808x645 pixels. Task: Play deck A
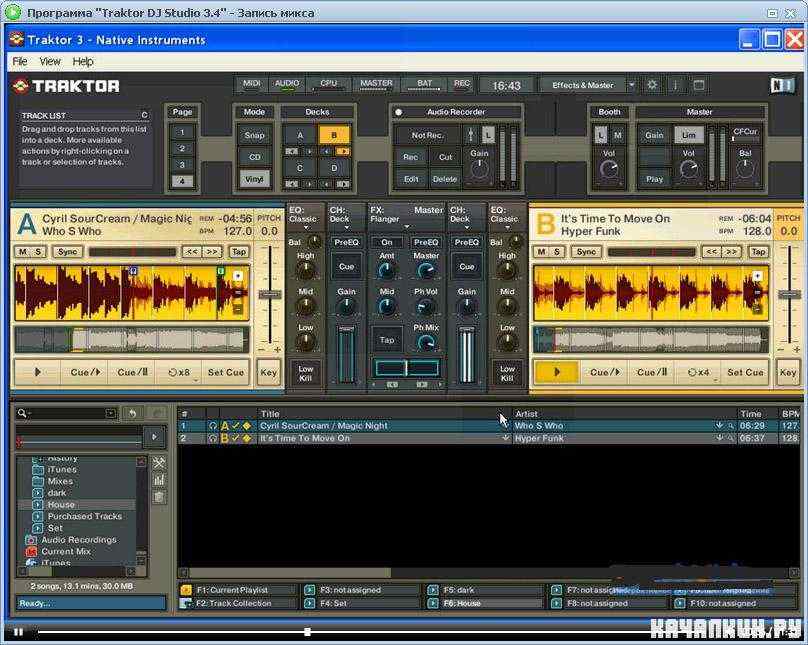point(38,372)
